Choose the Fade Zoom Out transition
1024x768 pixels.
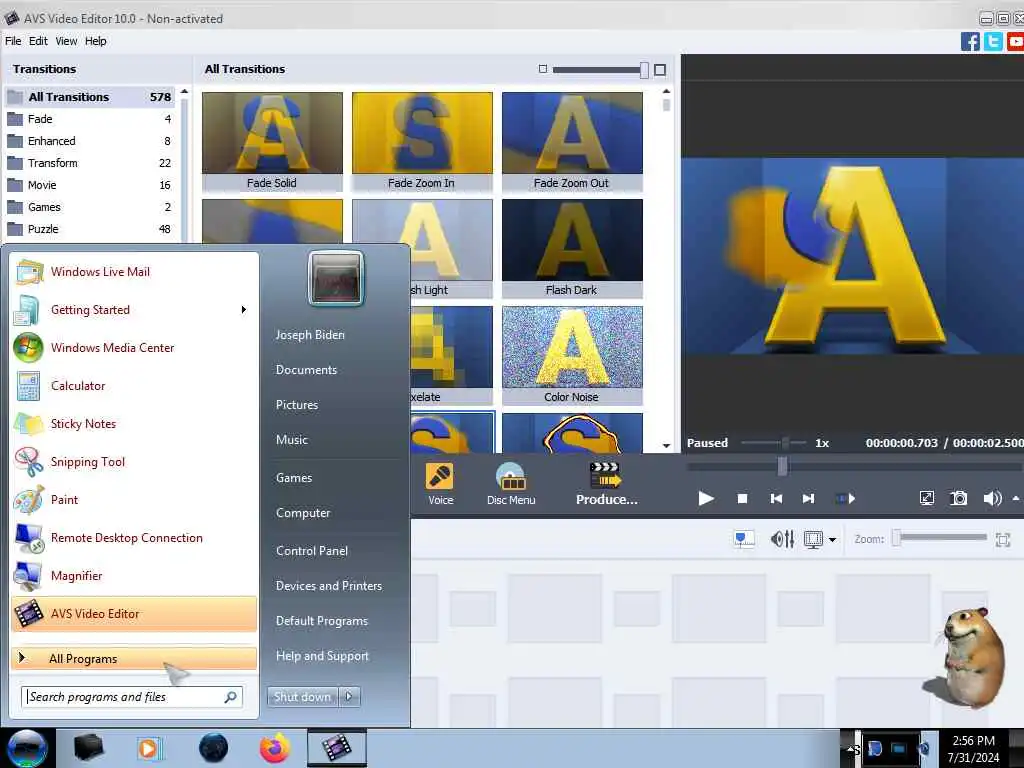[x=572, y=141]
